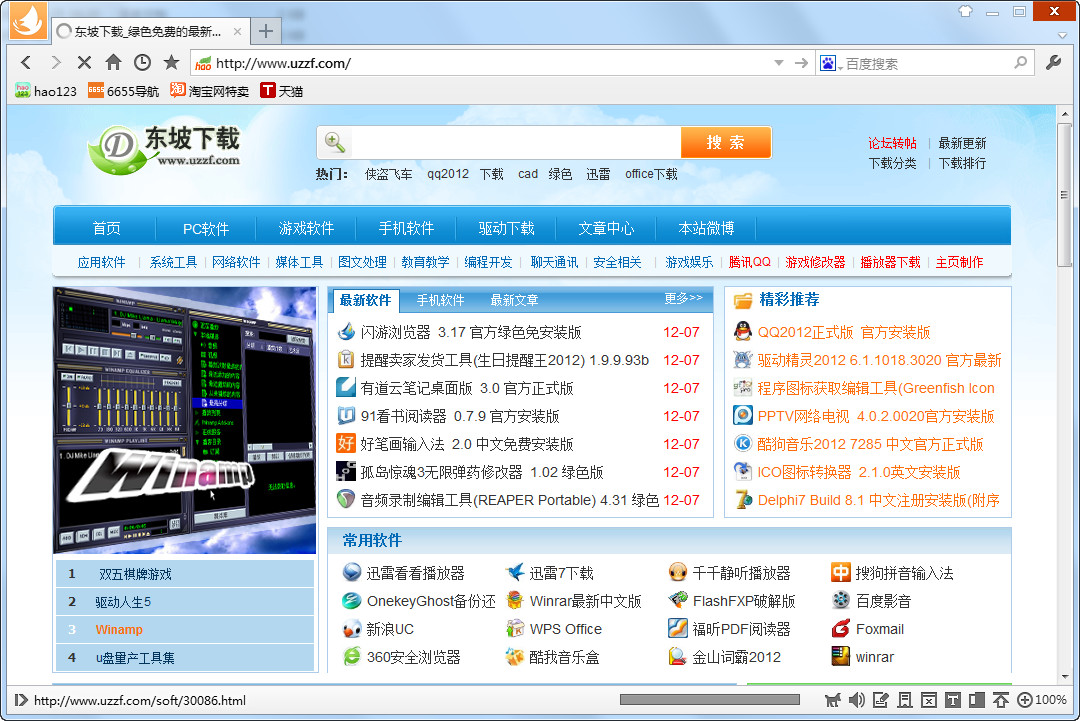Open address bar dropdown arrow
Viewport: 1080px width, 721px height.
779,63
